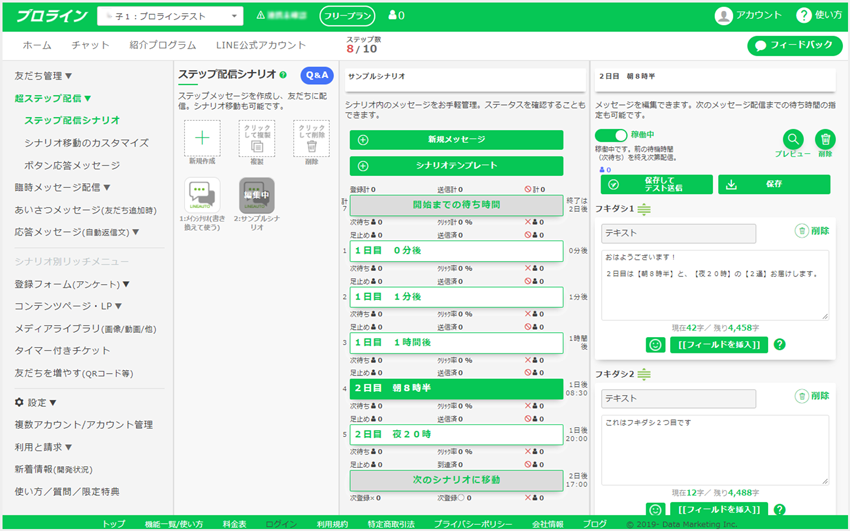Go to ホーム tab
Viewport: 850px width, 531px height.
point(37,46)
